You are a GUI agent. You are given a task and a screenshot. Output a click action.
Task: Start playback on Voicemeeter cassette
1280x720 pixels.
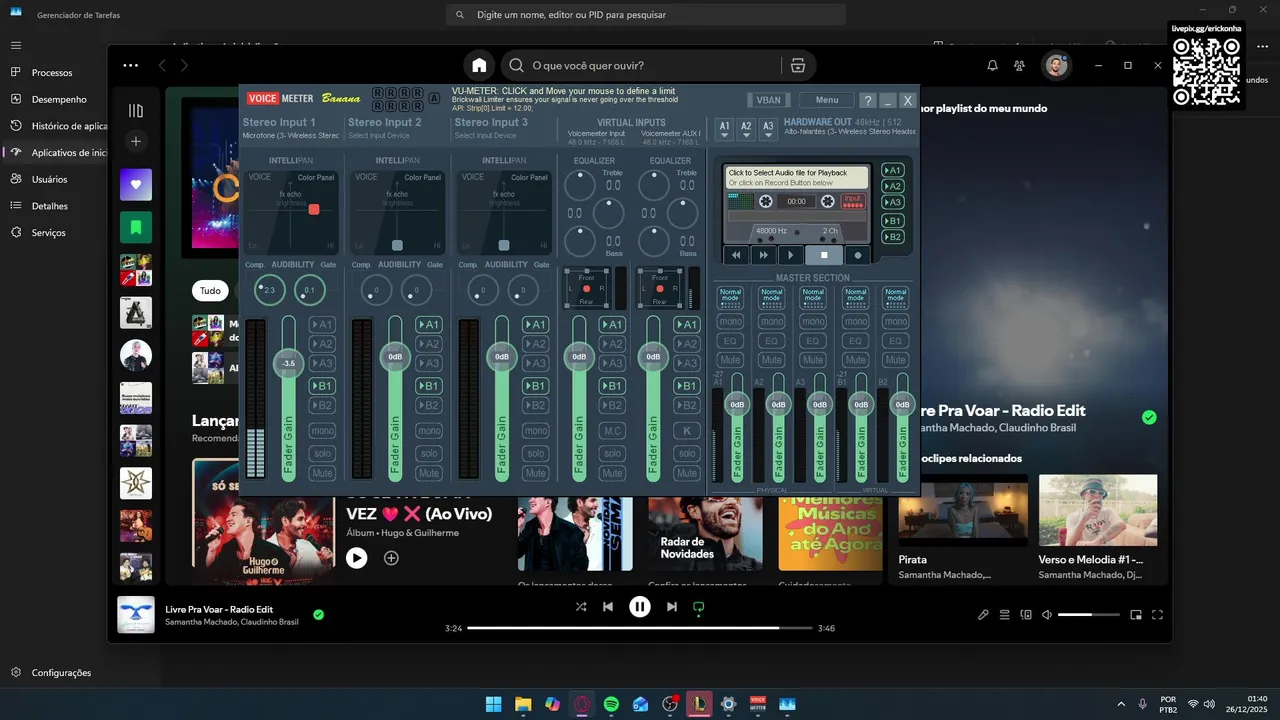[x=790, y=255]
